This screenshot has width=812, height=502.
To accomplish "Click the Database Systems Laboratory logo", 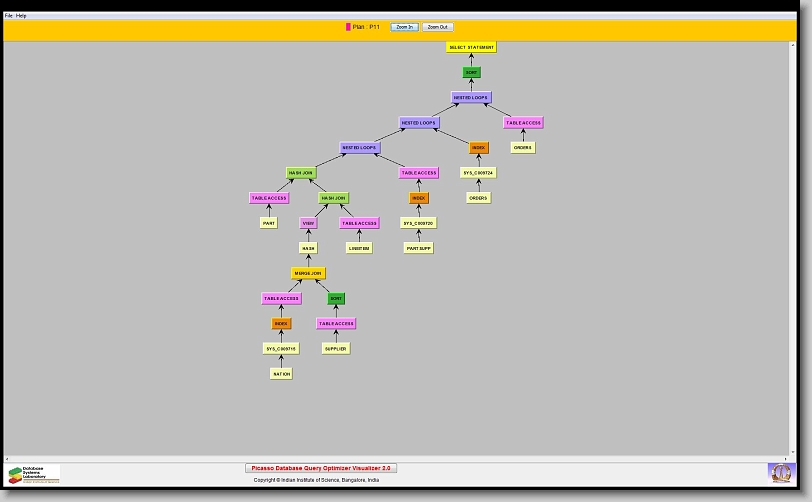I will point(34,474).
